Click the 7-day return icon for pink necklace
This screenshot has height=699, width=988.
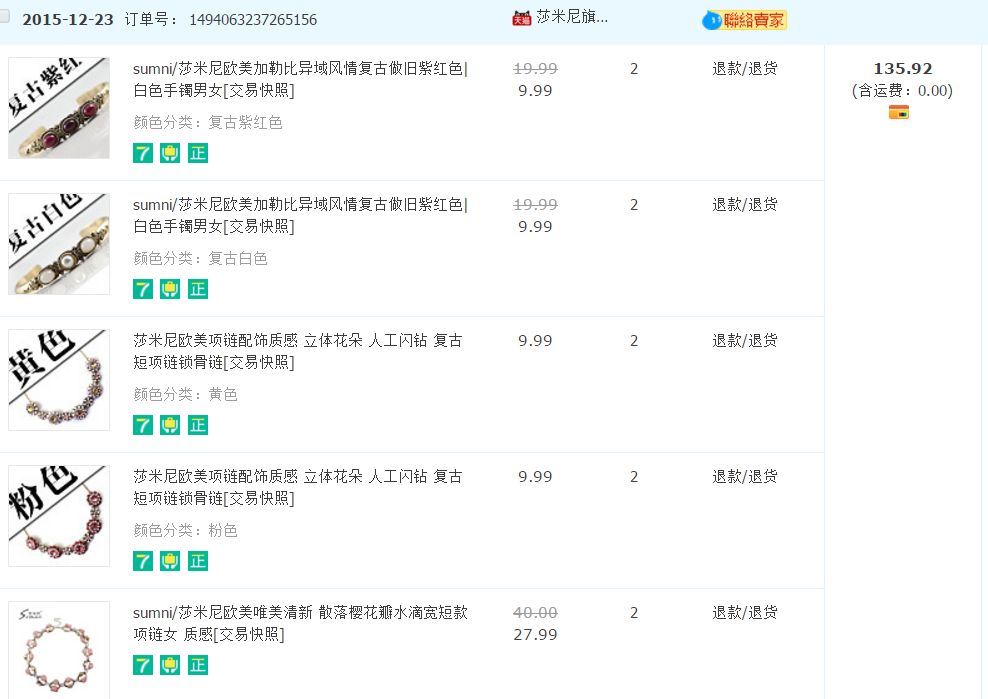[x=143, y=561]
